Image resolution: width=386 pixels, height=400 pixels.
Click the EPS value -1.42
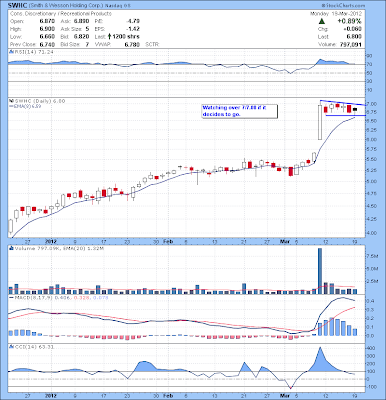[x=132, y=29]
